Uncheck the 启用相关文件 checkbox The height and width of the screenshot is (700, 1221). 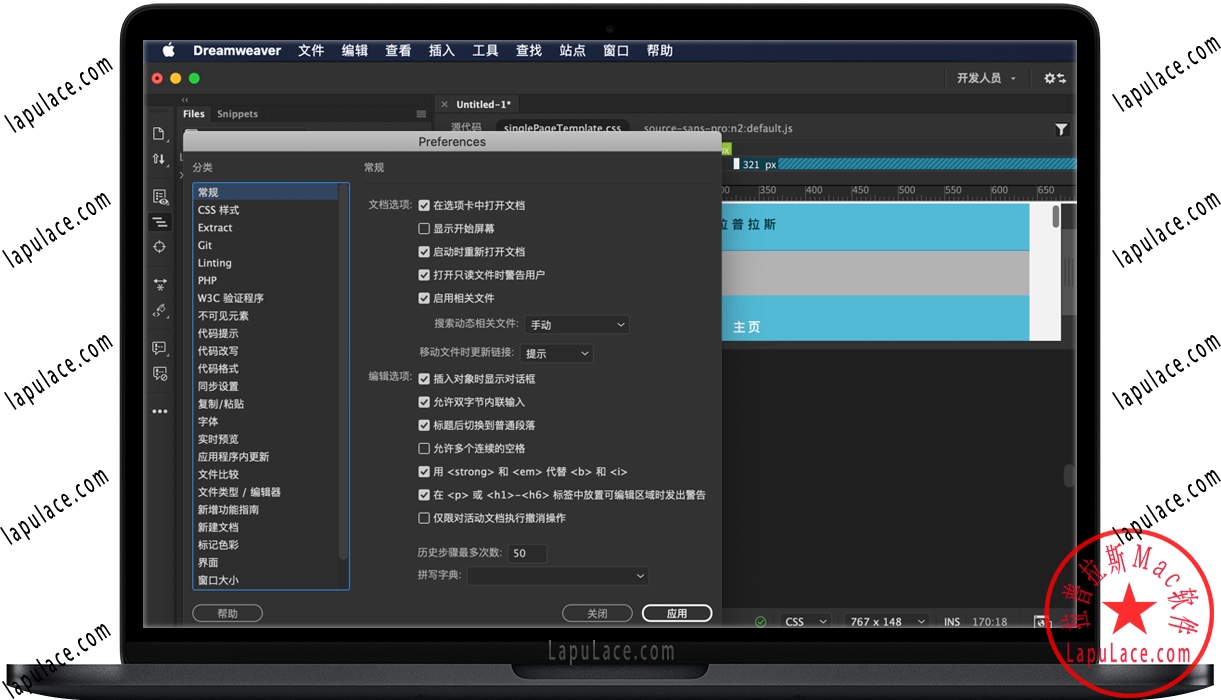tap(424, 298)
